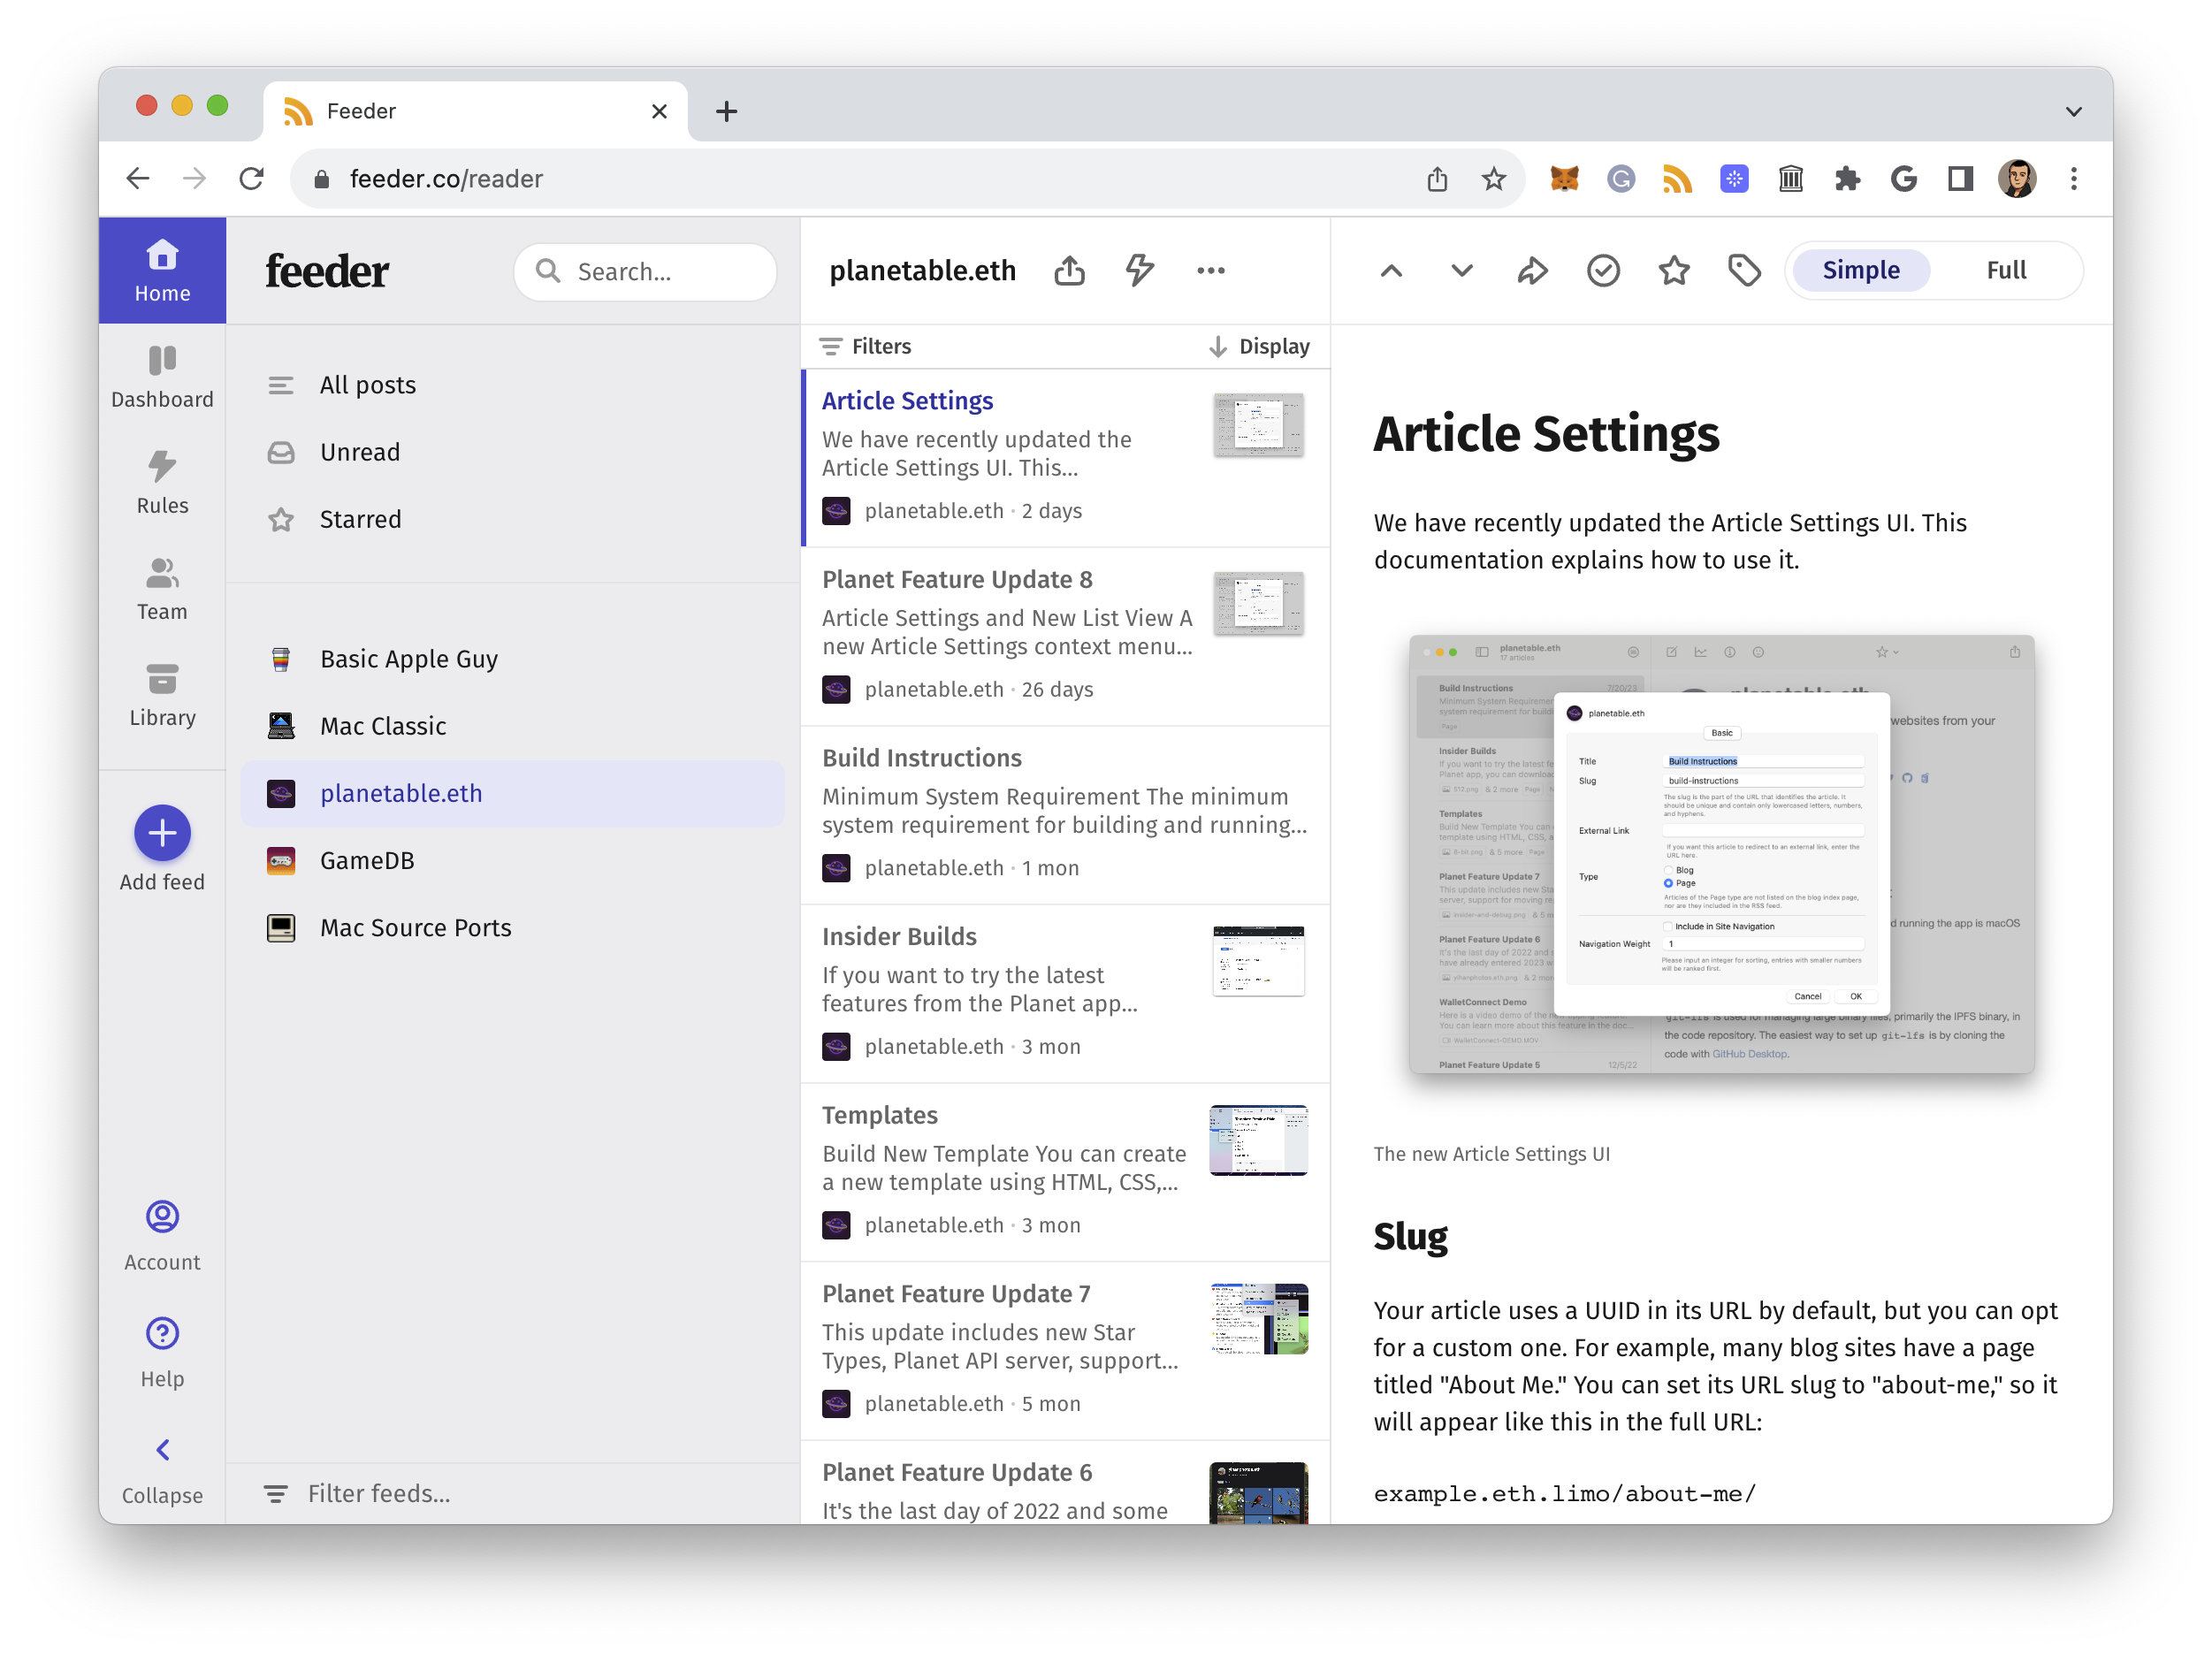This screenshot has height=1655, width=2212.
Task: Click the forward share arrow in article toolbar
Action: coord(1532,270)
